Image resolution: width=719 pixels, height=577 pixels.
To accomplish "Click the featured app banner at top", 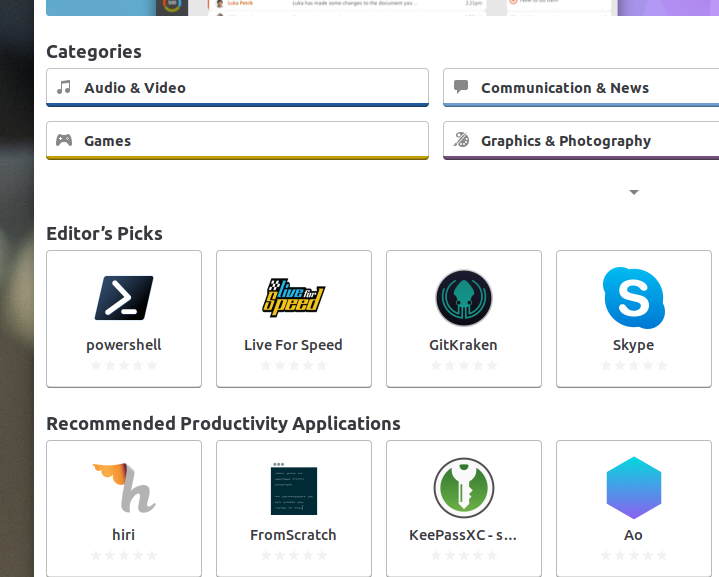I will click(380, 7).
